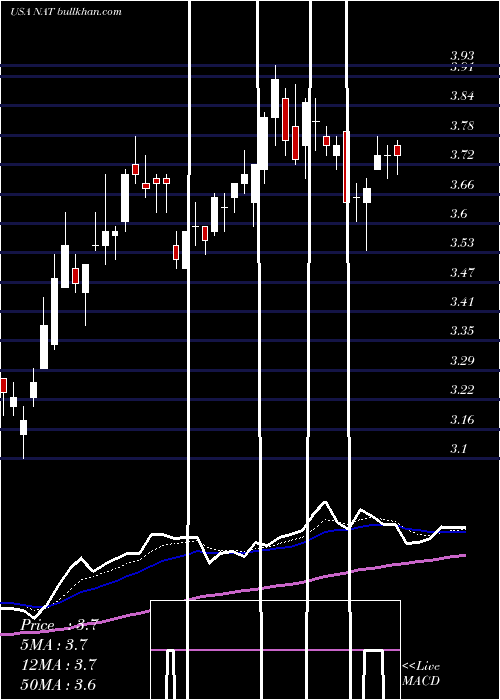Click the 50MA : 3.6 readout
Image resolution: width=500 pixels, height=700 pixels.
point(59,684)
